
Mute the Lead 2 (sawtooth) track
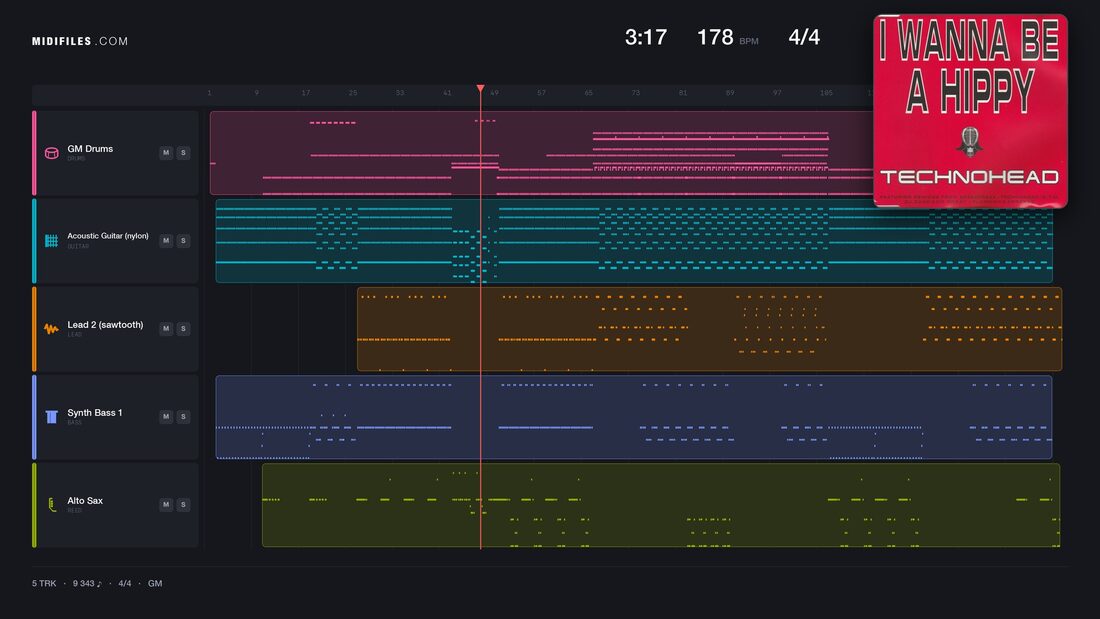[x=166, y=328]
